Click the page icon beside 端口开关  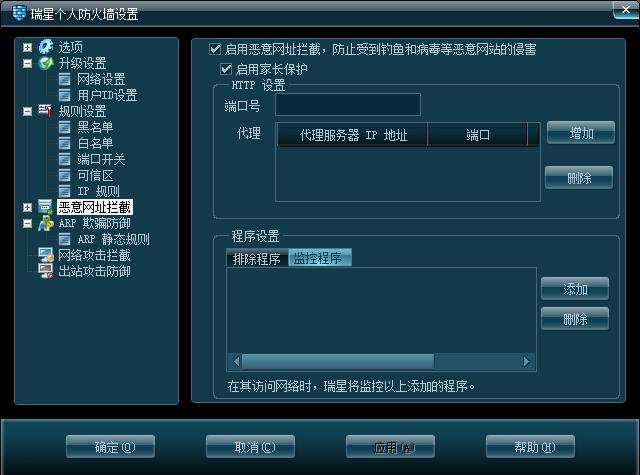64,159
